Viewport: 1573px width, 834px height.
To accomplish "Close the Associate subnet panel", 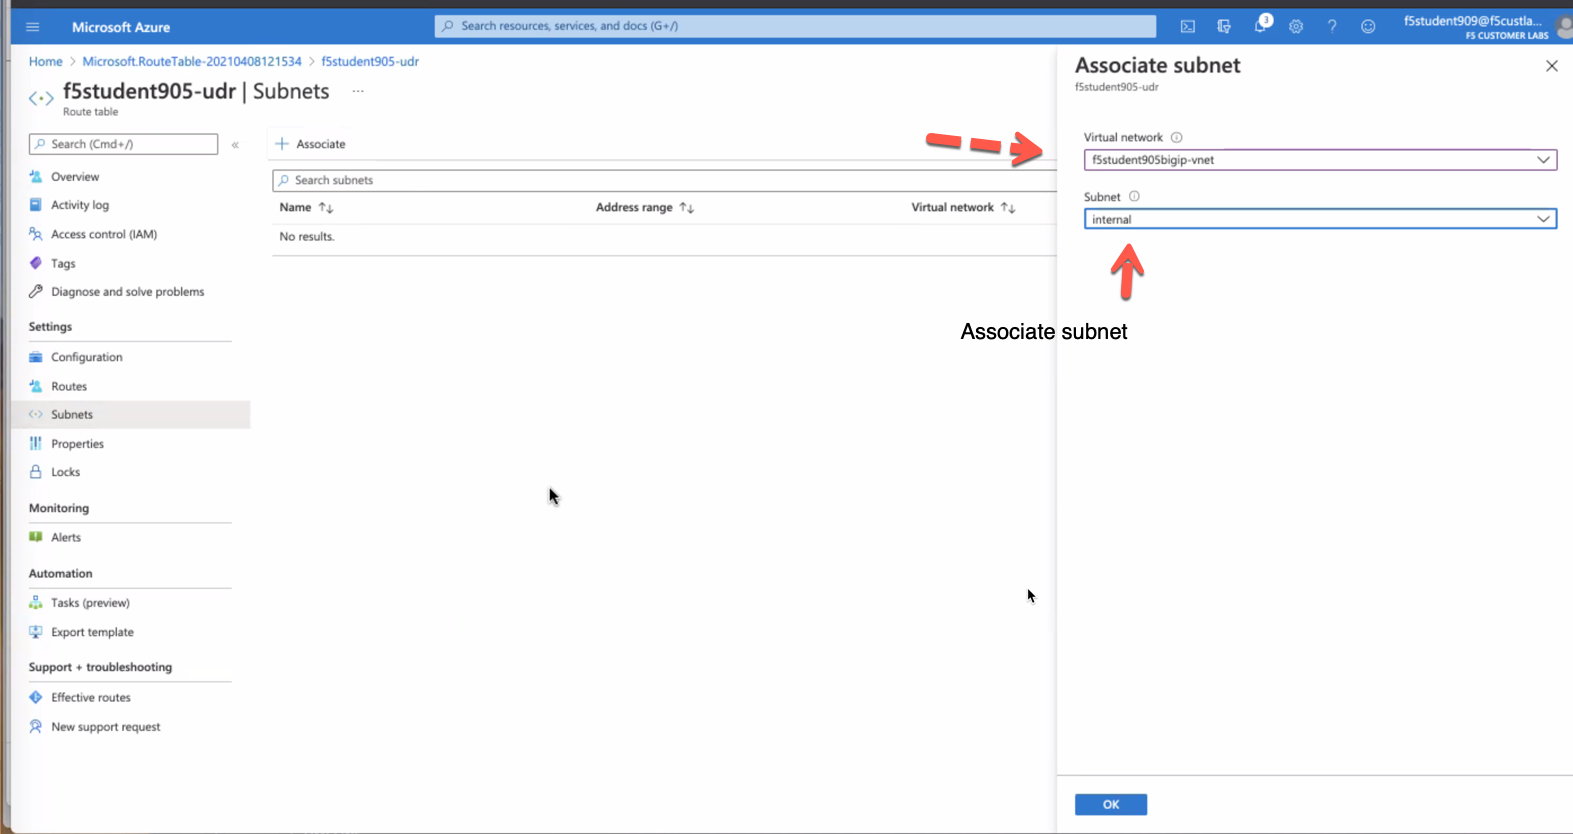I will coord(1551,66).
